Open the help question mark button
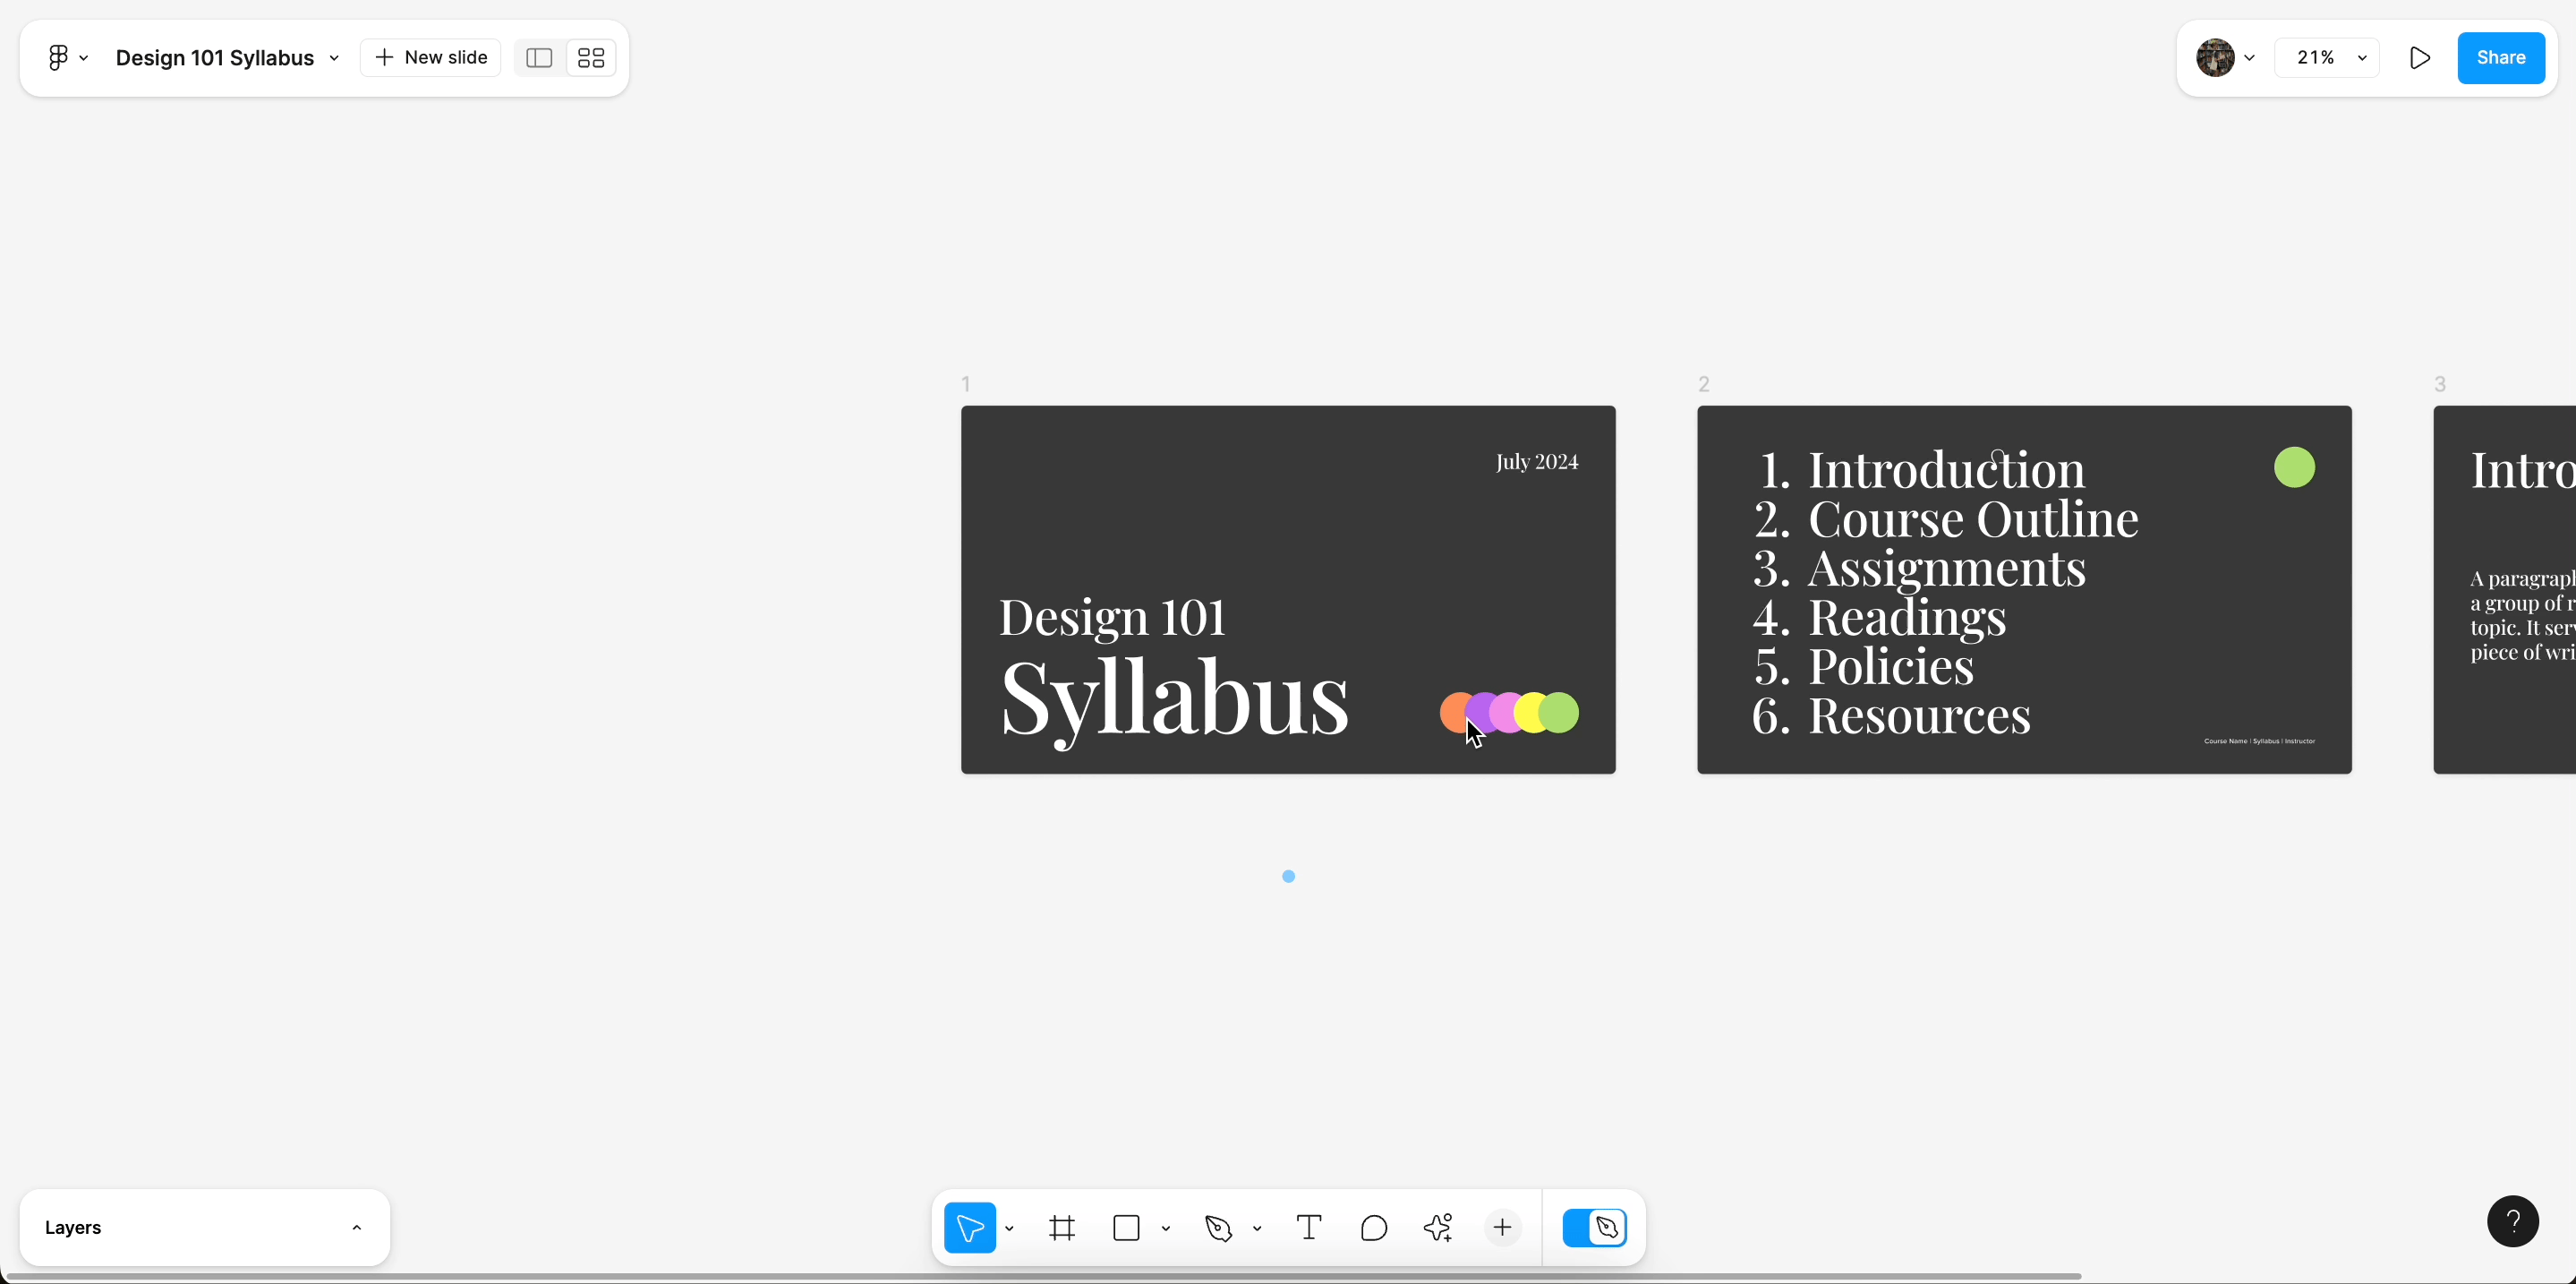This screenshot has height=1284, width=2576. point(2512,1221)
